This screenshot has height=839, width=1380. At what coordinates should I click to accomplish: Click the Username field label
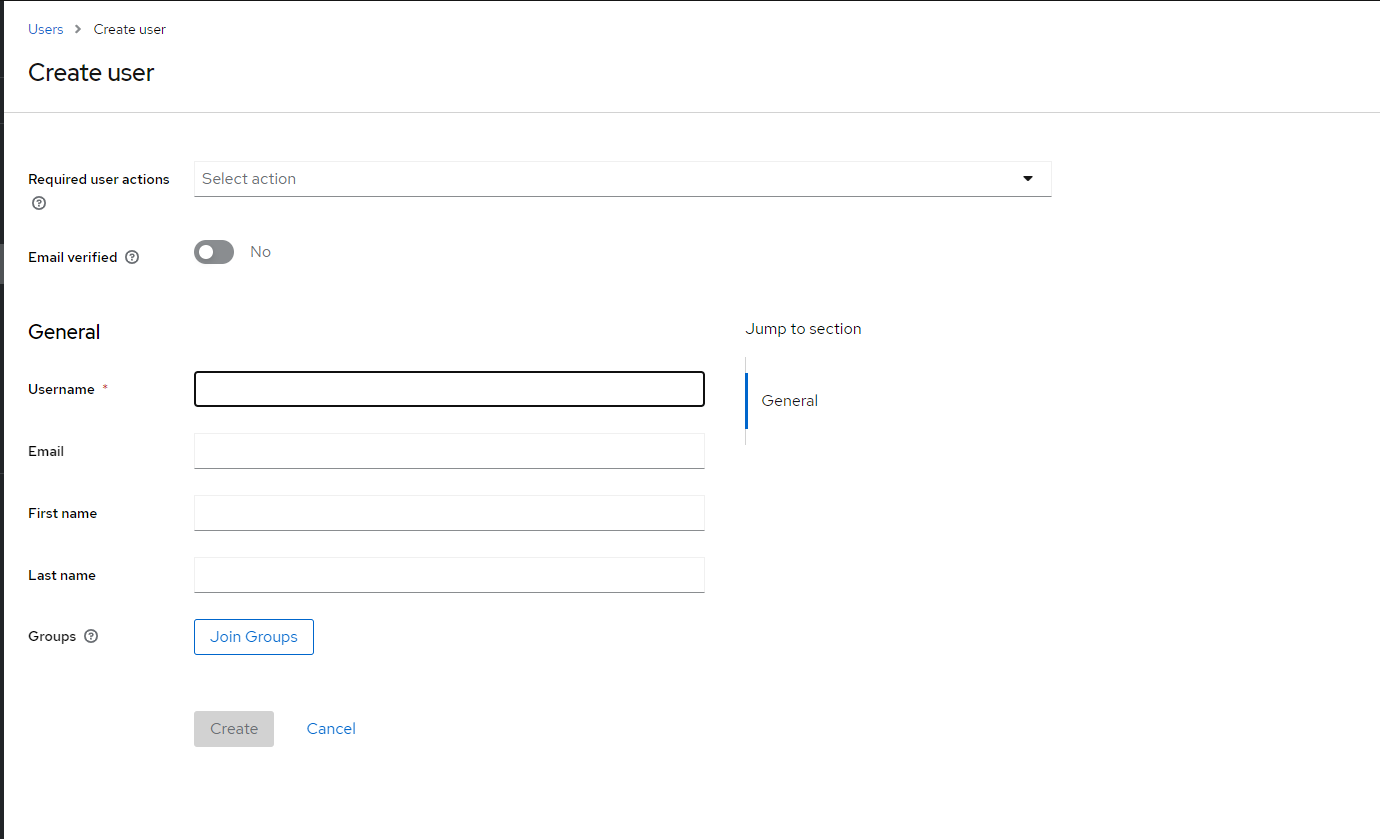61,389
